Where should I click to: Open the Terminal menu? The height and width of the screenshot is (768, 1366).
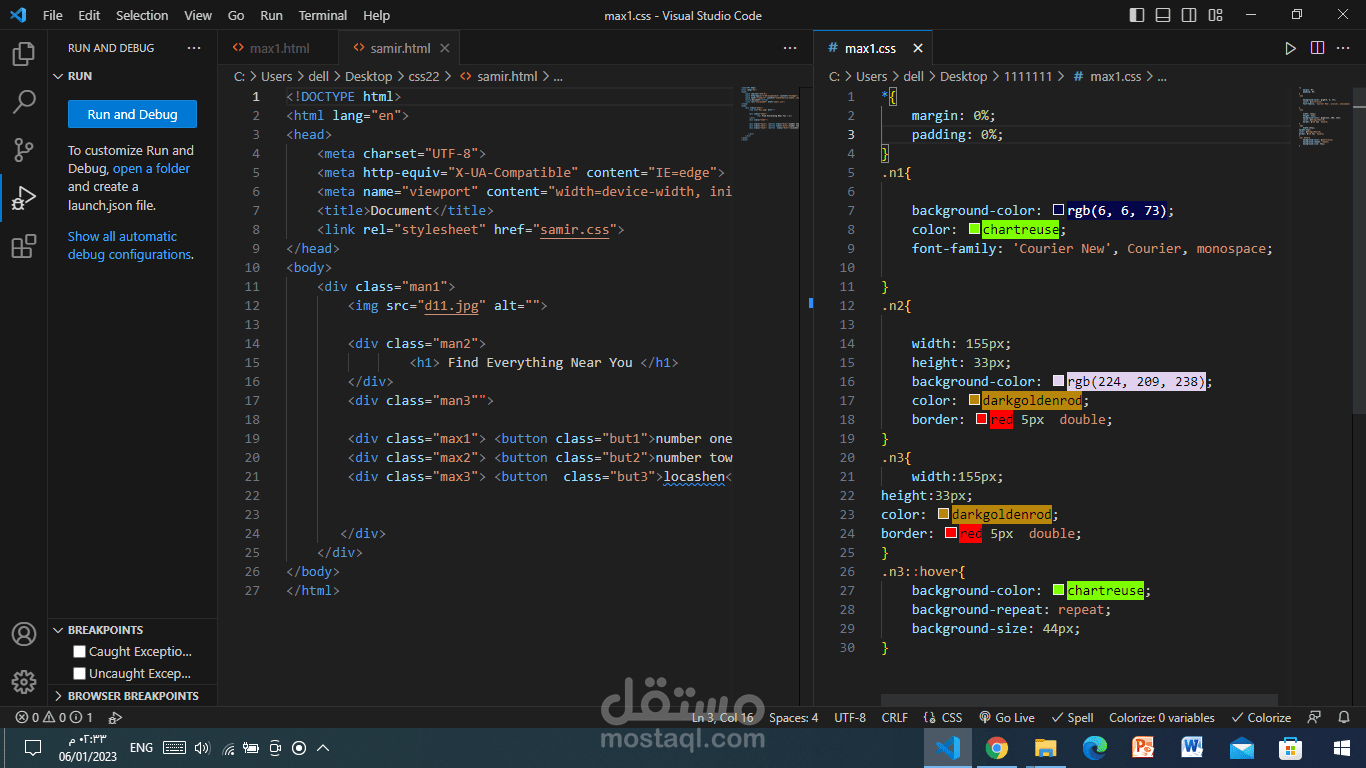tap(323, 15)
